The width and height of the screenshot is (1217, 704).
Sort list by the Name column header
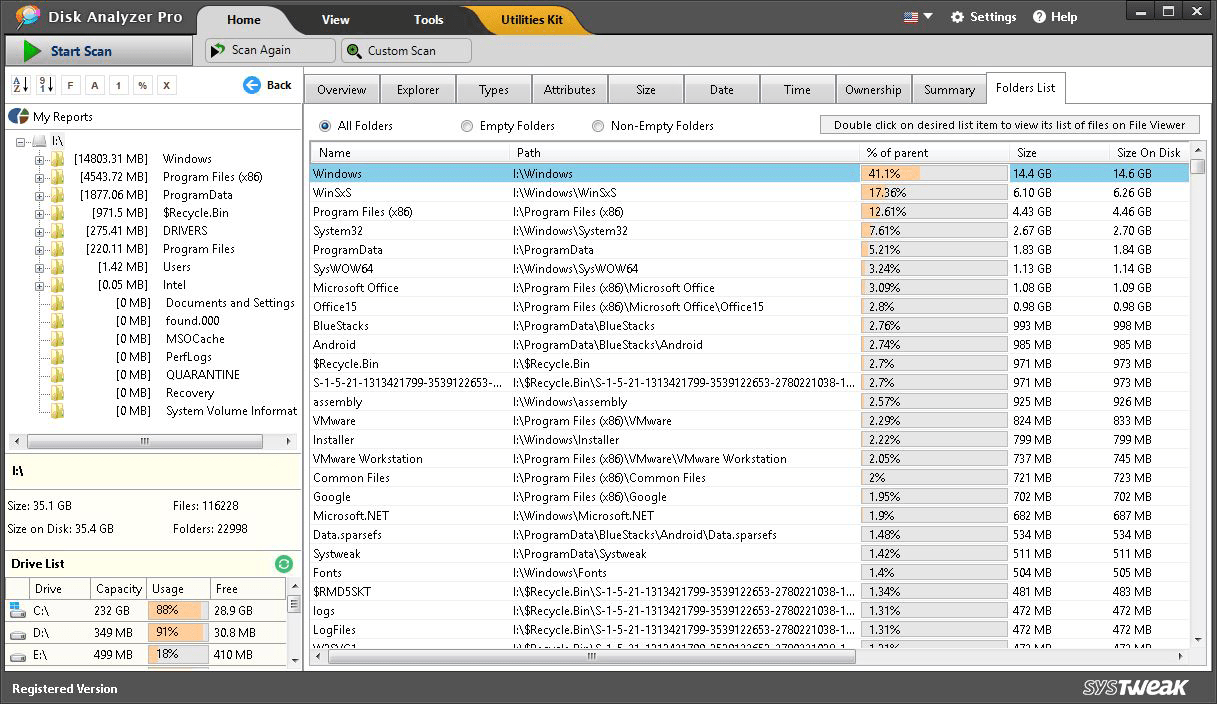click(410, 153)
